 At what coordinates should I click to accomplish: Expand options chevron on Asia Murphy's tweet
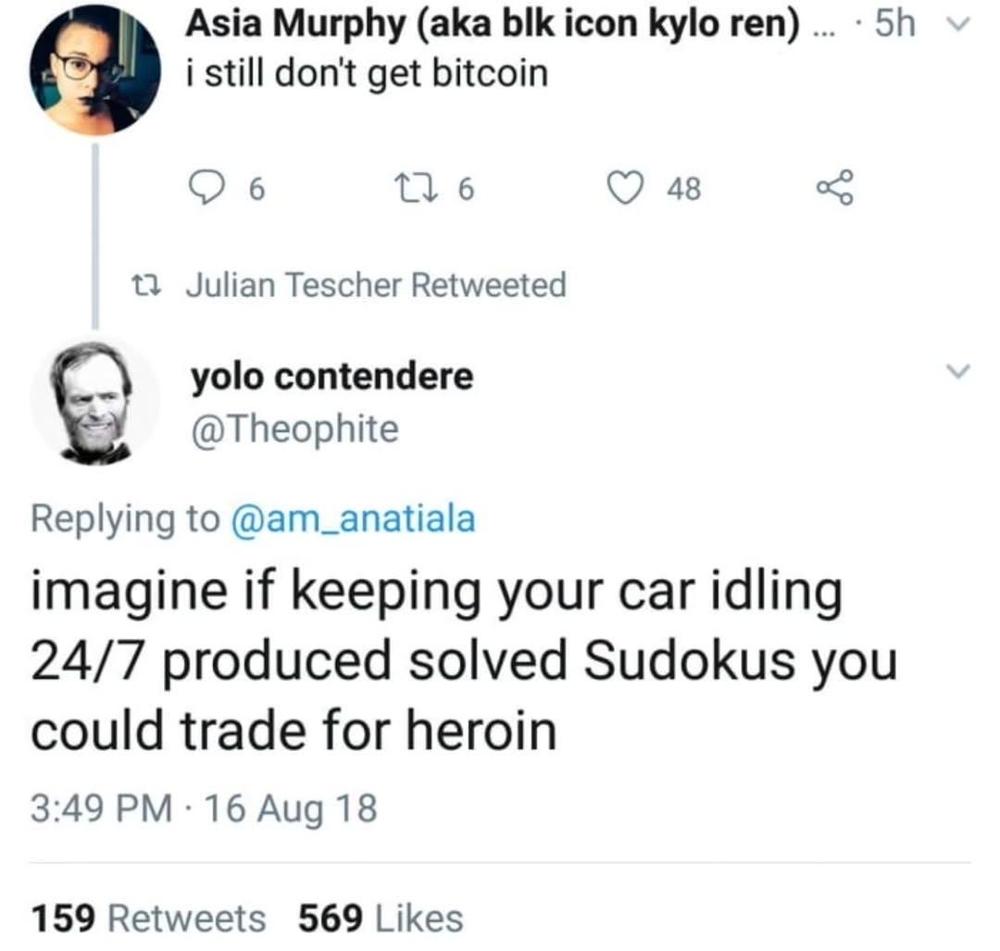(960, 24)
